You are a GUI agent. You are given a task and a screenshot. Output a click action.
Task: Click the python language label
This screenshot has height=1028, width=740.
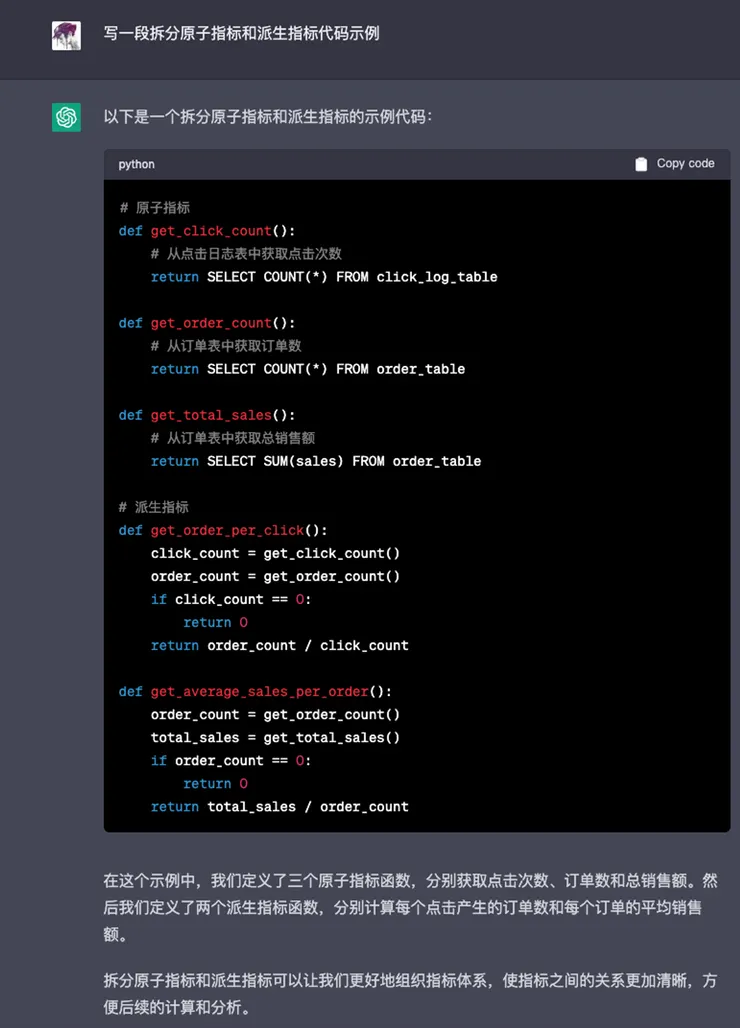[x=136, y=165]
